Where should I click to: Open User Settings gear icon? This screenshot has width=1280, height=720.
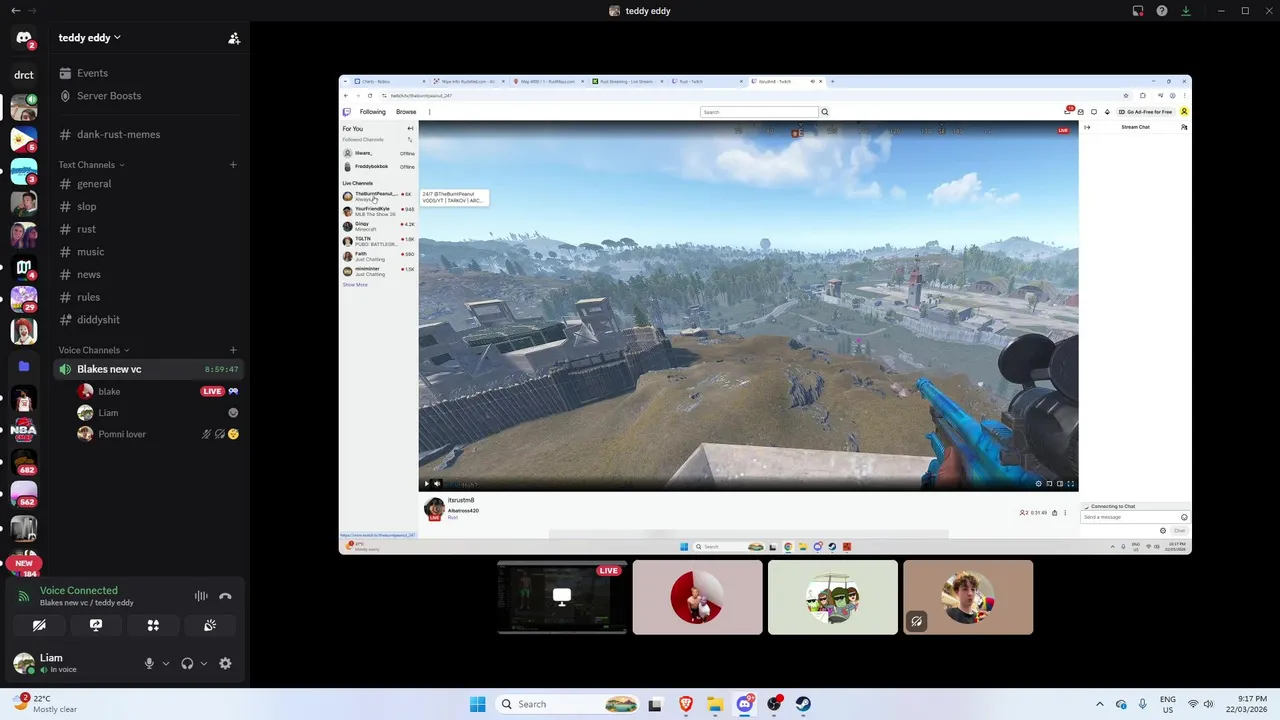(225, 663)
